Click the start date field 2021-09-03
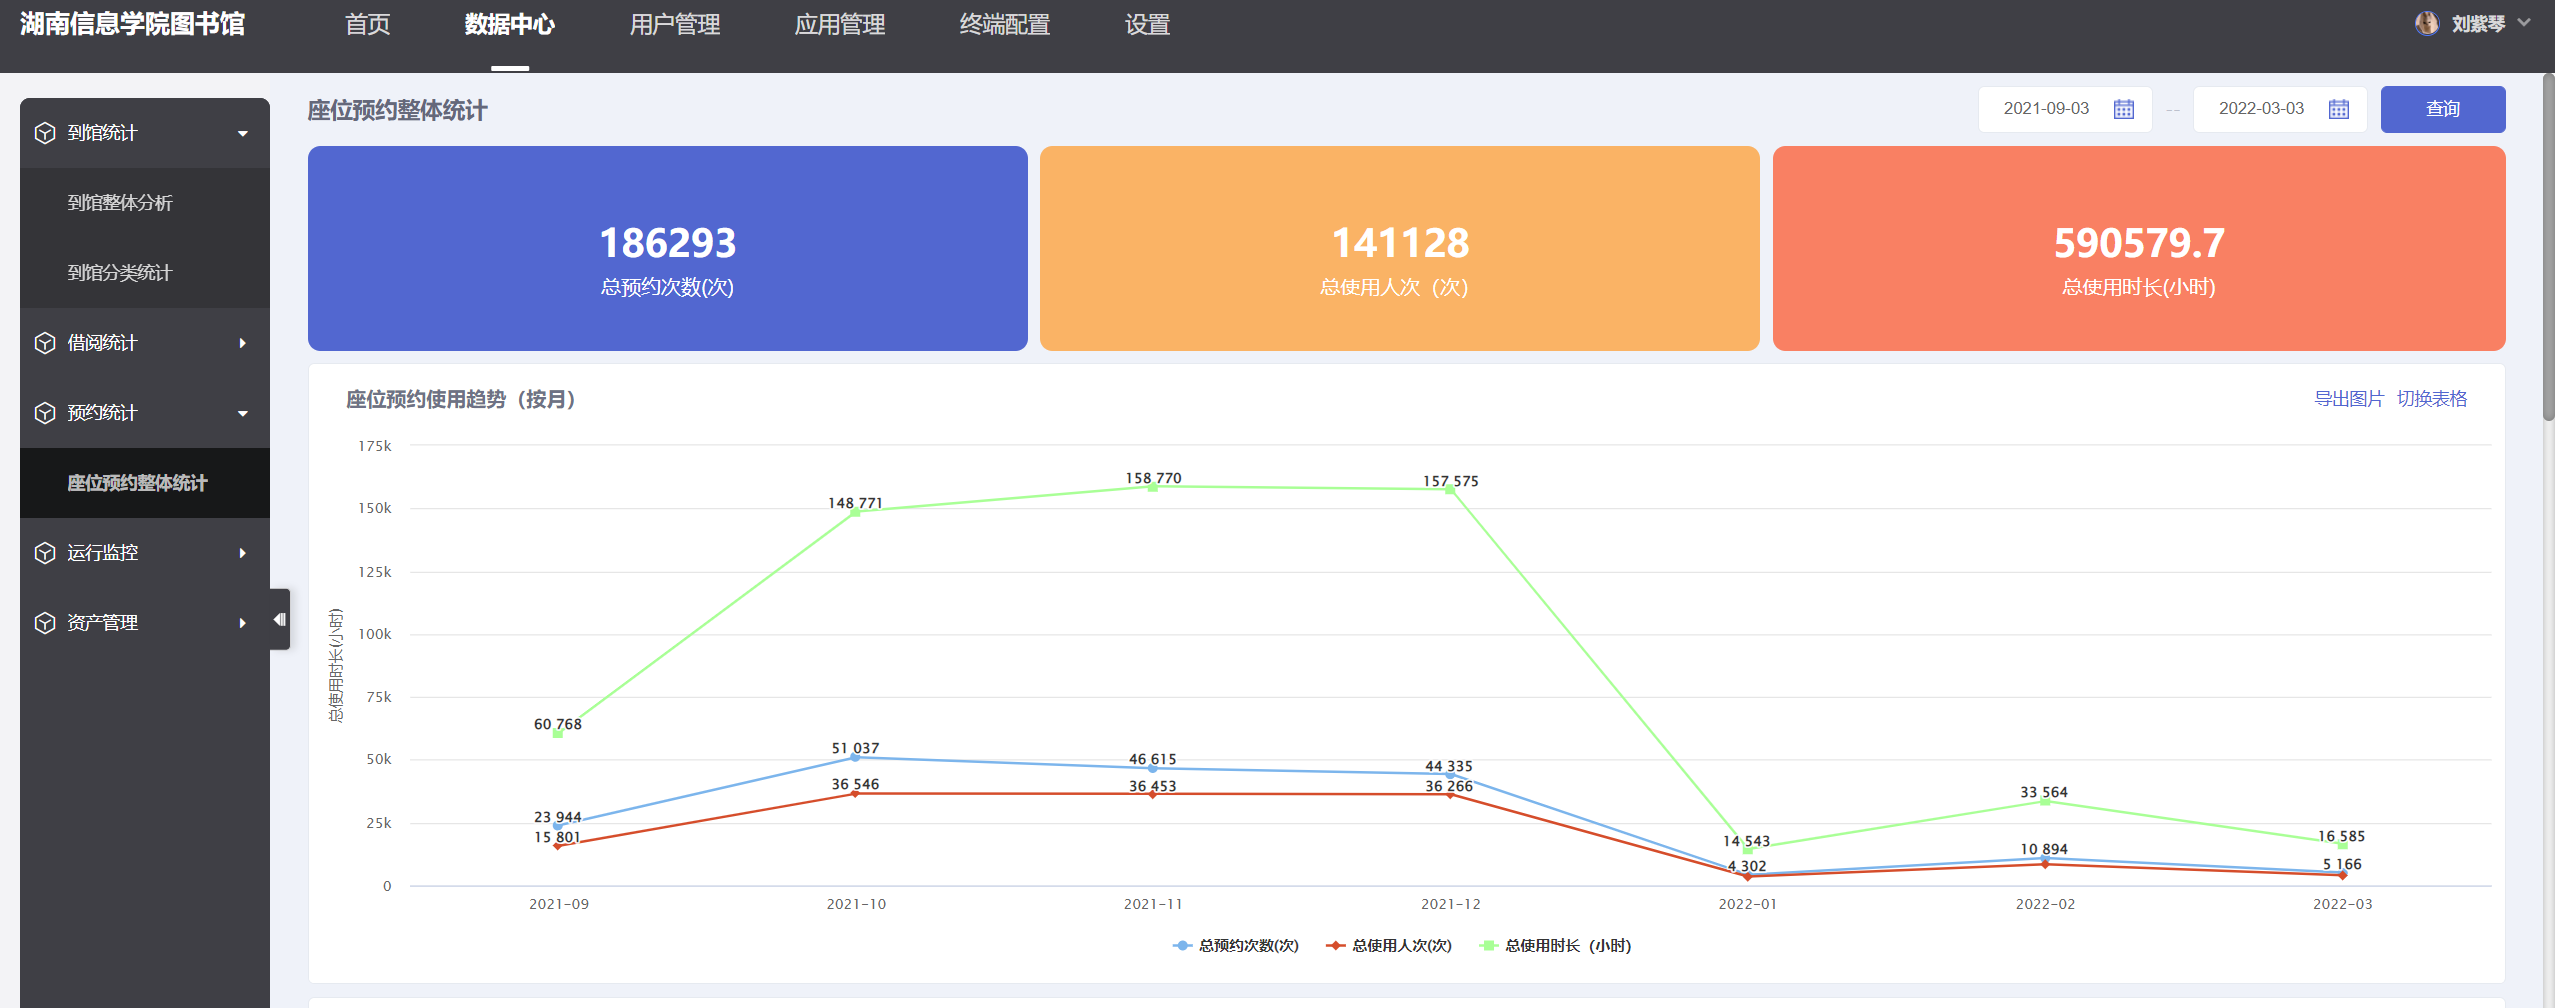The image size is (2555, 1008). tap(2065, 109)
